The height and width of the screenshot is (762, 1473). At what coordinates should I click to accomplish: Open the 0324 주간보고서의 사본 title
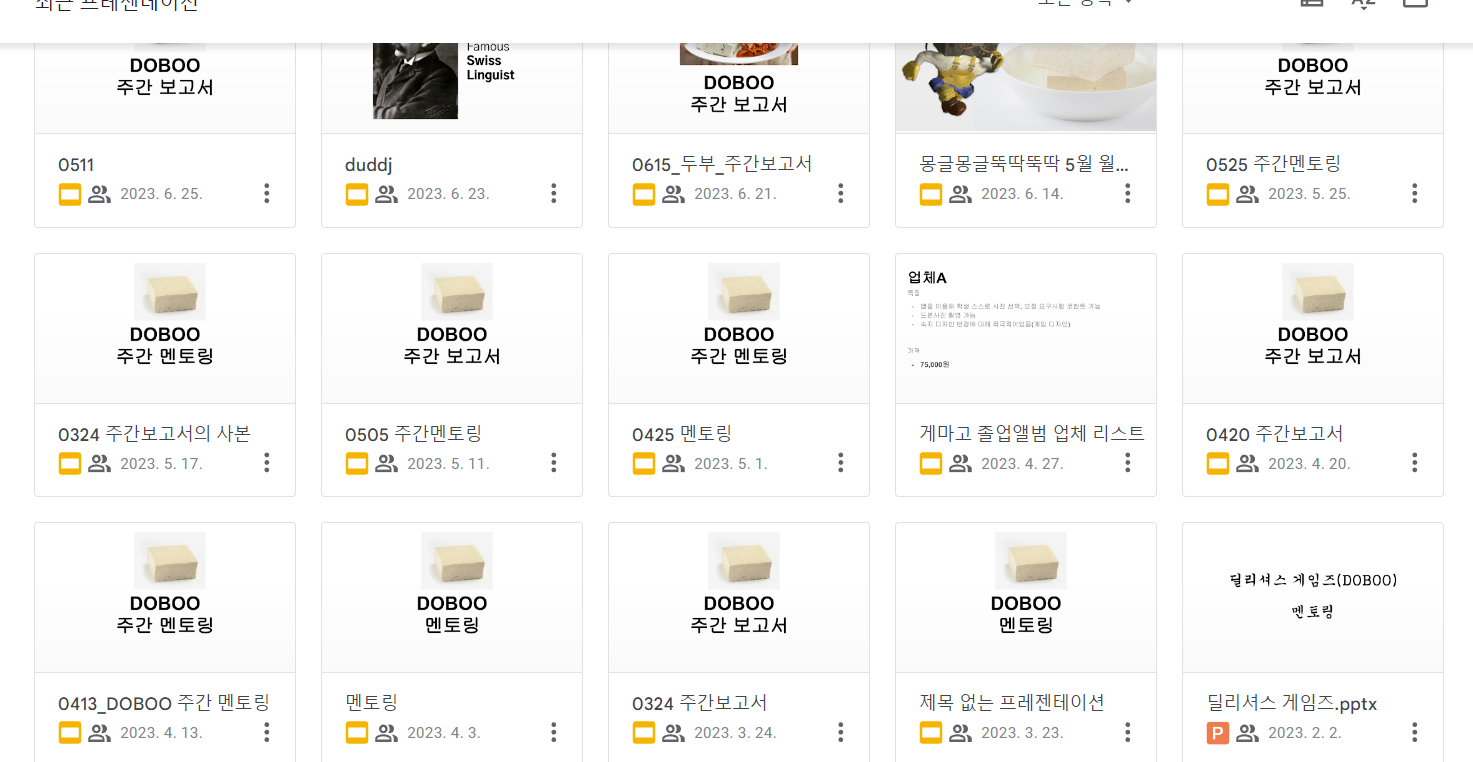[154, 434]
